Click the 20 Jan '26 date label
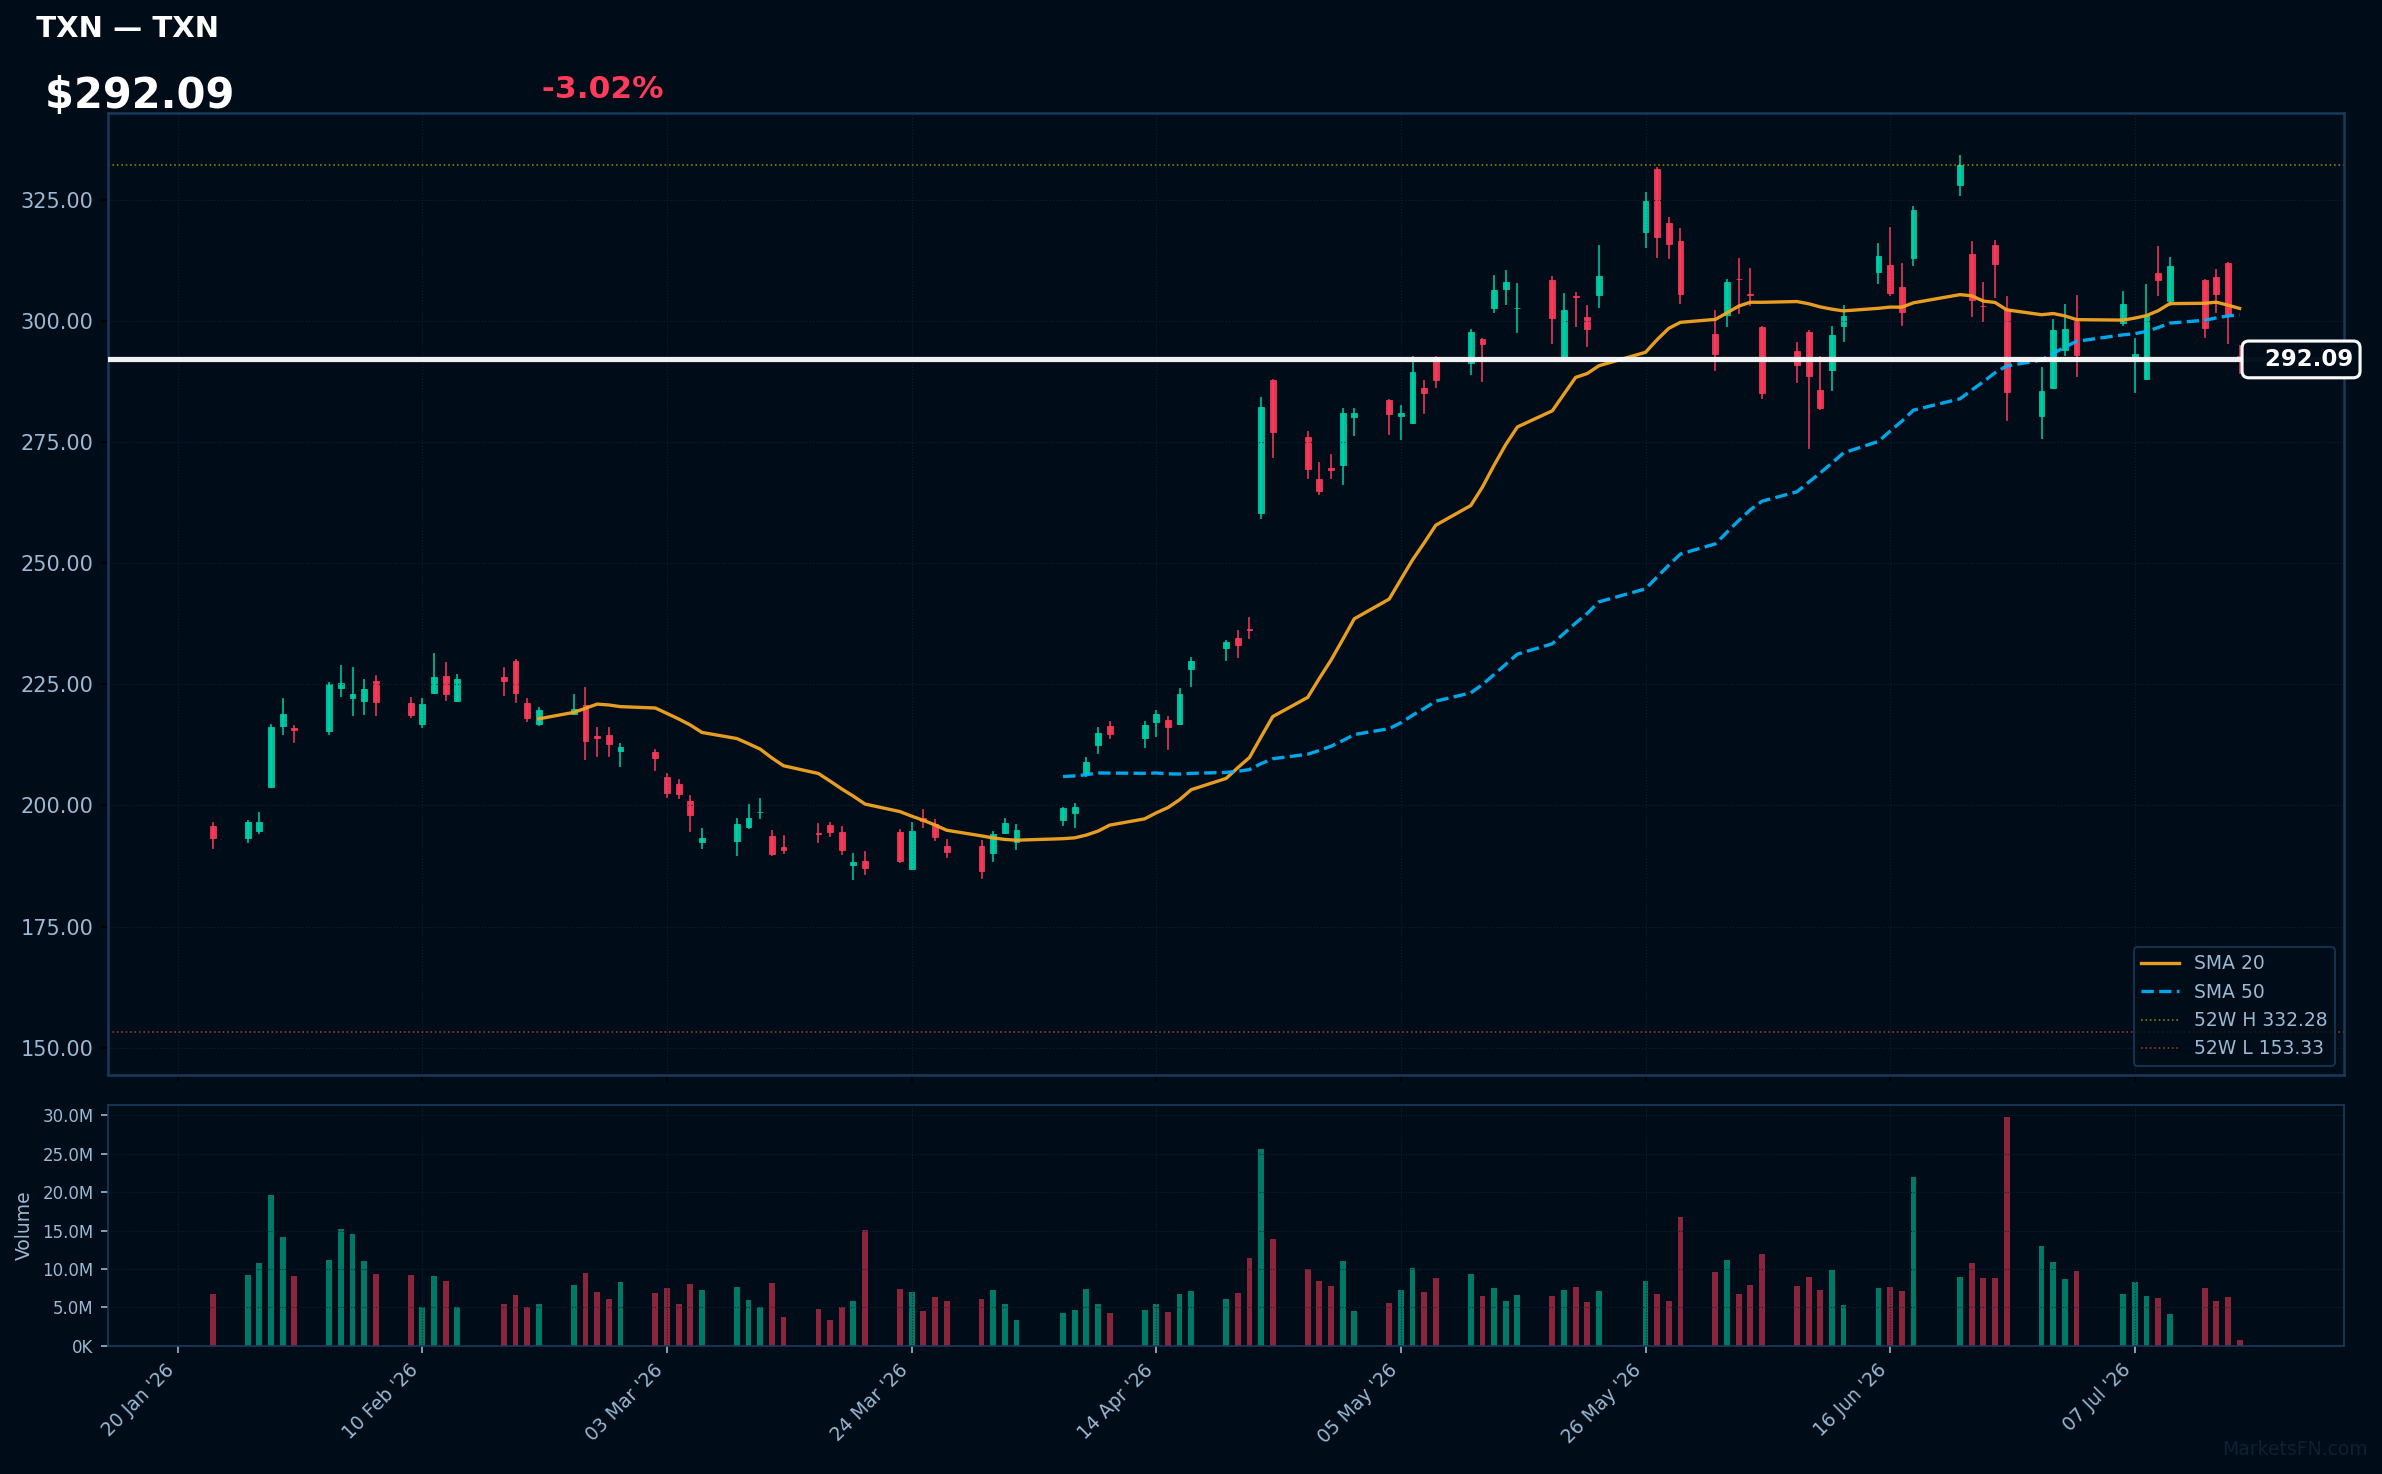The height and width of the screenshot is (1474, 2382). click(138, 1400)
